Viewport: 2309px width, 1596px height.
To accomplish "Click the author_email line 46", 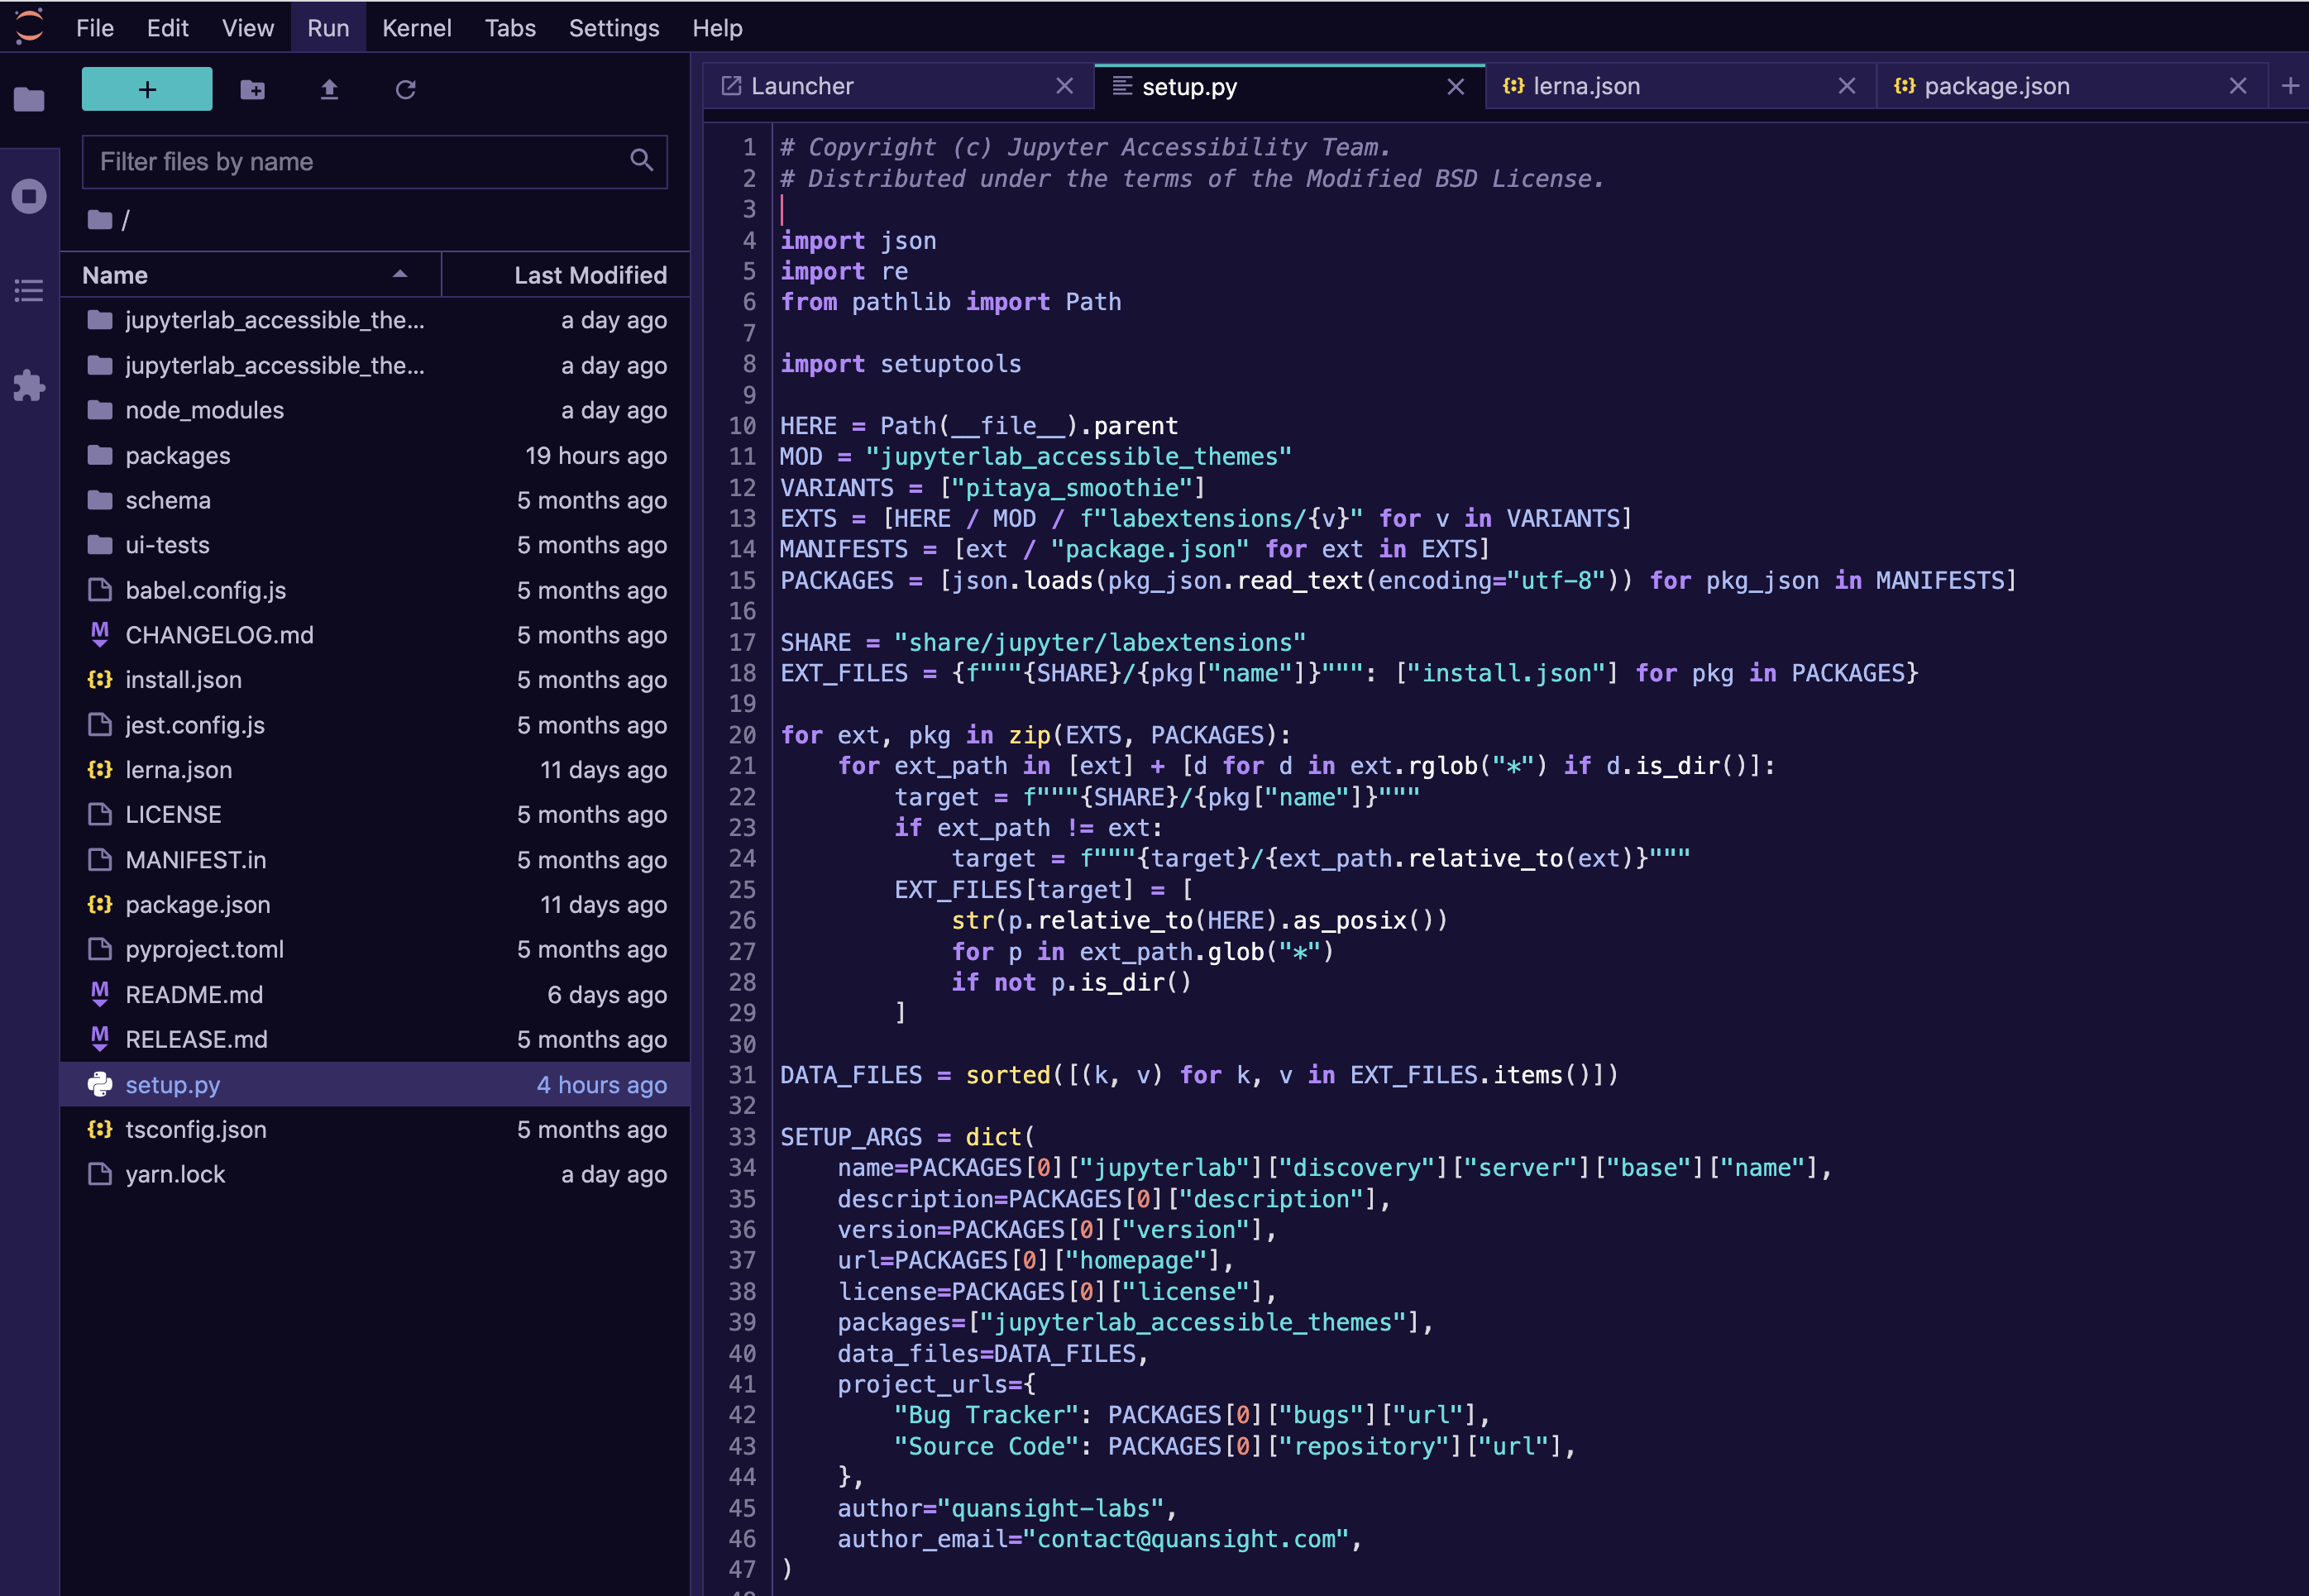I will tap(1100, 1539).
